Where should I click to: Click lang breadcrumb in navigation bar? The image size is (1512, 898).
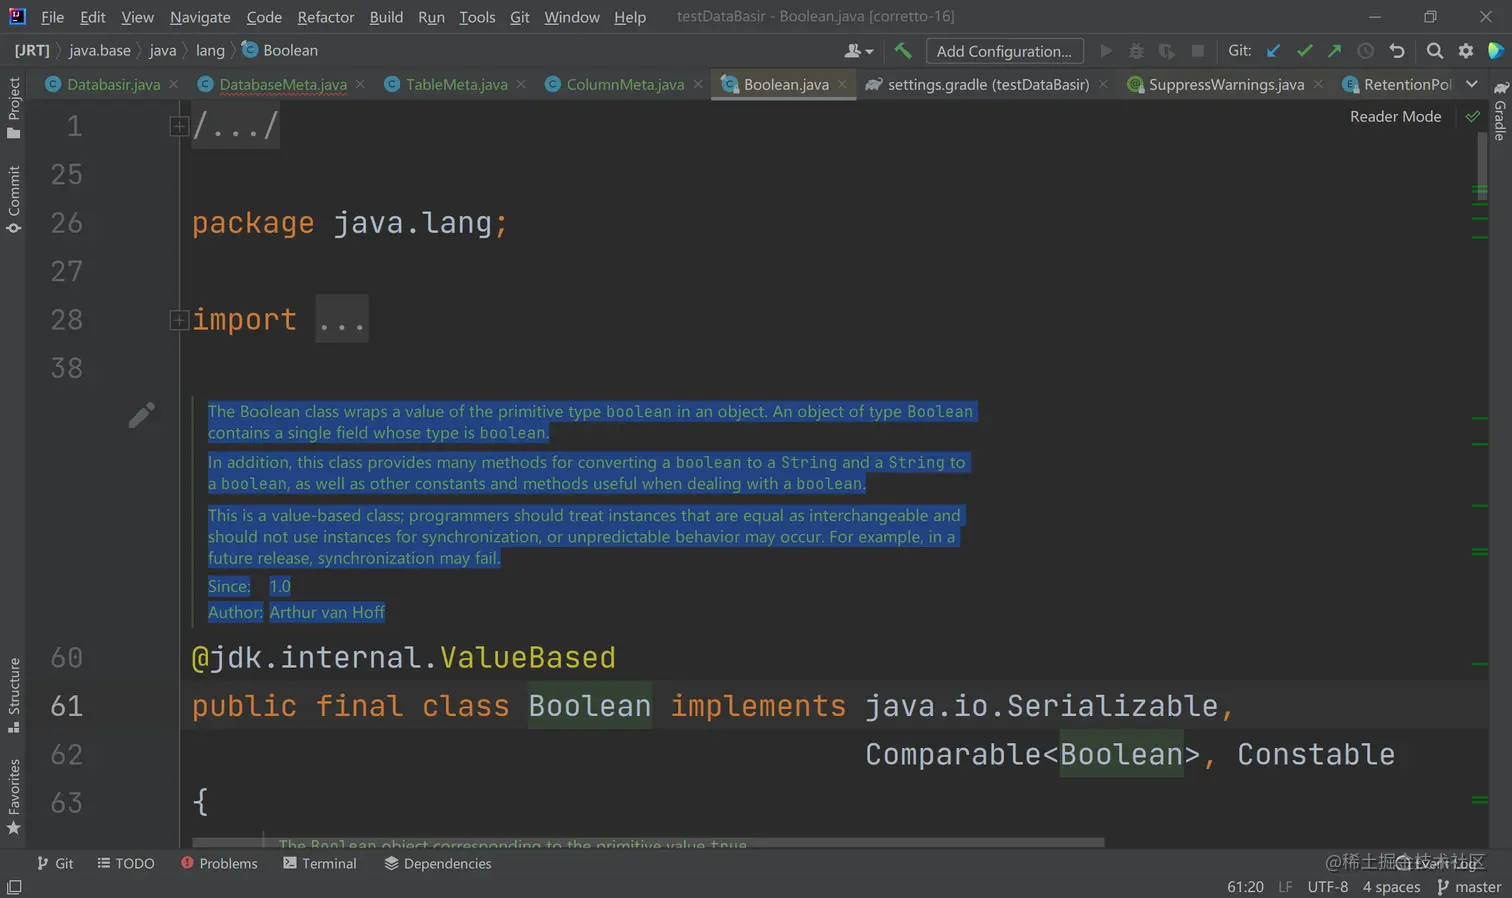210,50
